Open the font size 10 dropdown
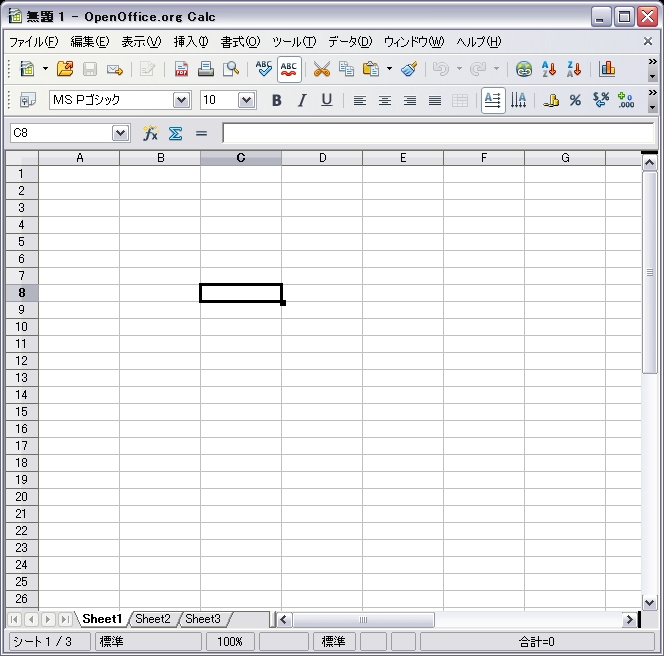 (x=246, y=100)
